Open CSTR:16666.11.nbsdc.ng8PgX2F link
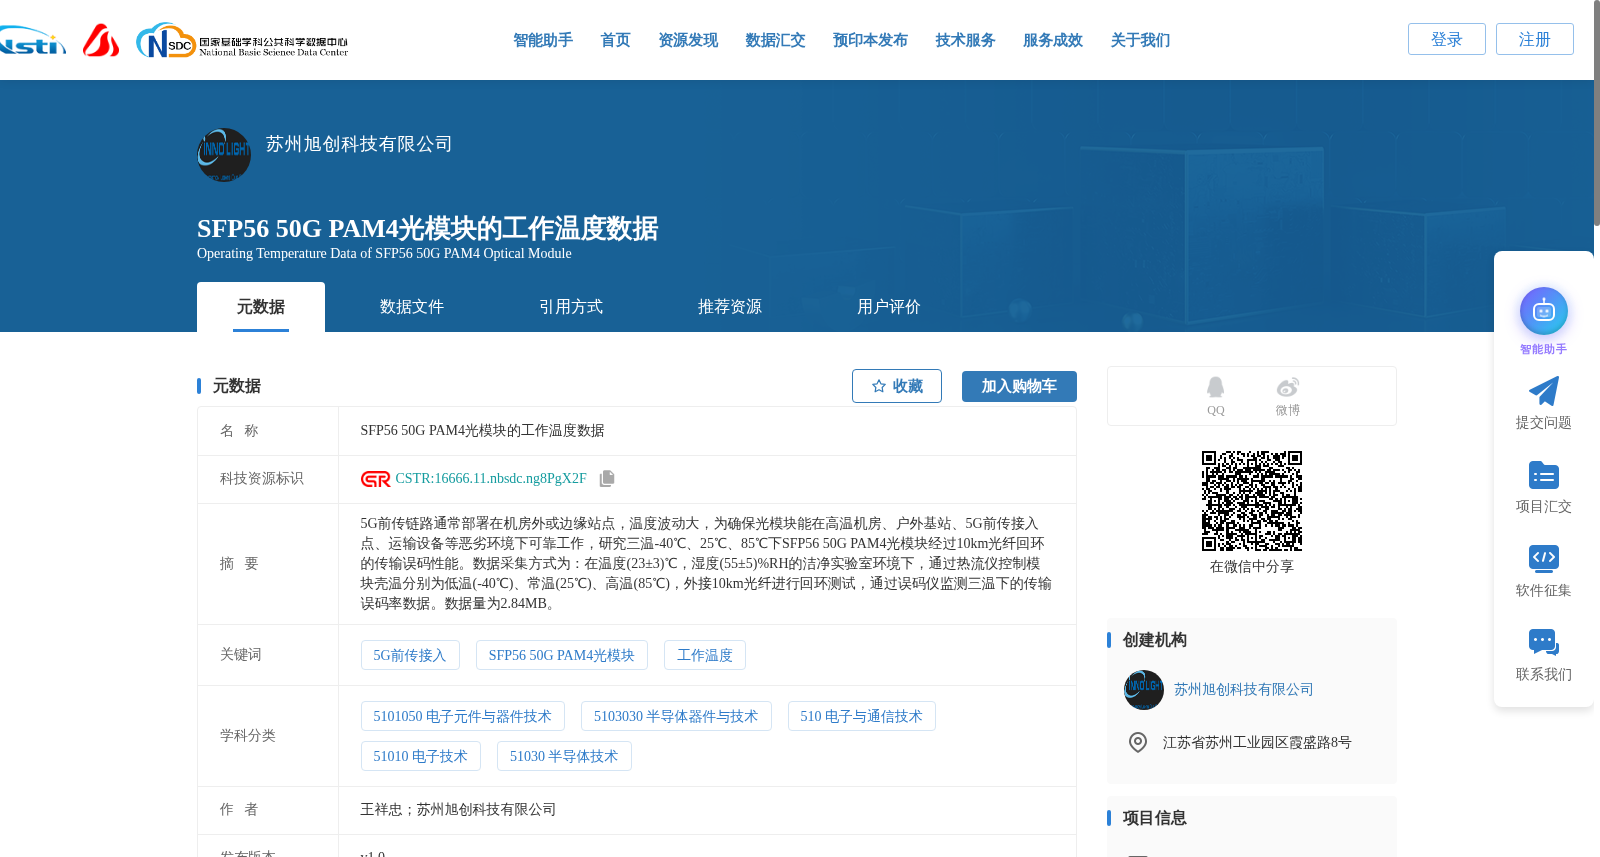The width and height of the screenshot is (1600, 857). tap(491, 479)
